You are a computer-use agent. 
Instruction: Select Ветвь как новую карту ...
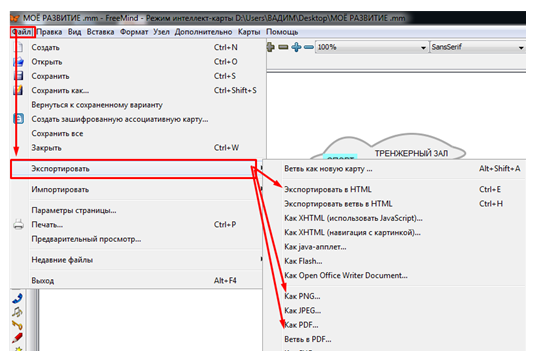pyautogui.click(x=395, y=169)
